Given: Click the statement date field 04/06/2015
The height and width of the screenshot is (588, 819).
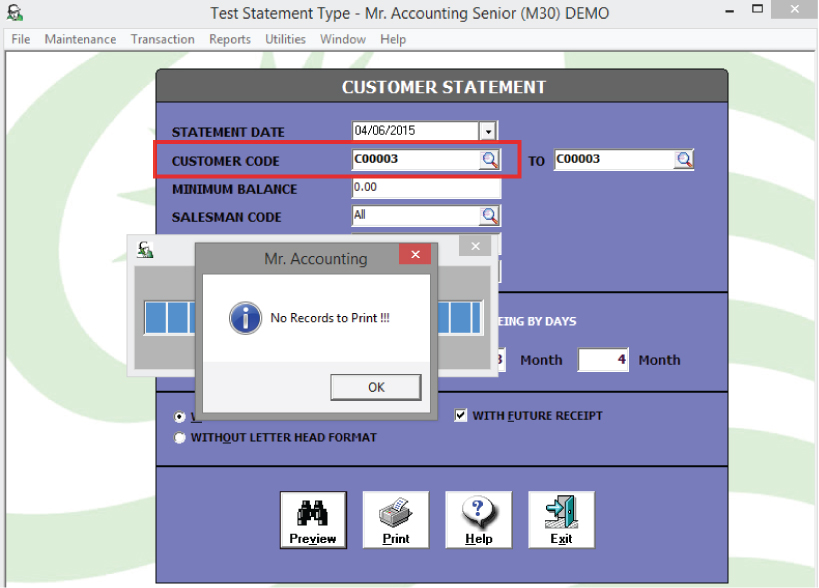Looking at the screenshot, I should 416,131.
